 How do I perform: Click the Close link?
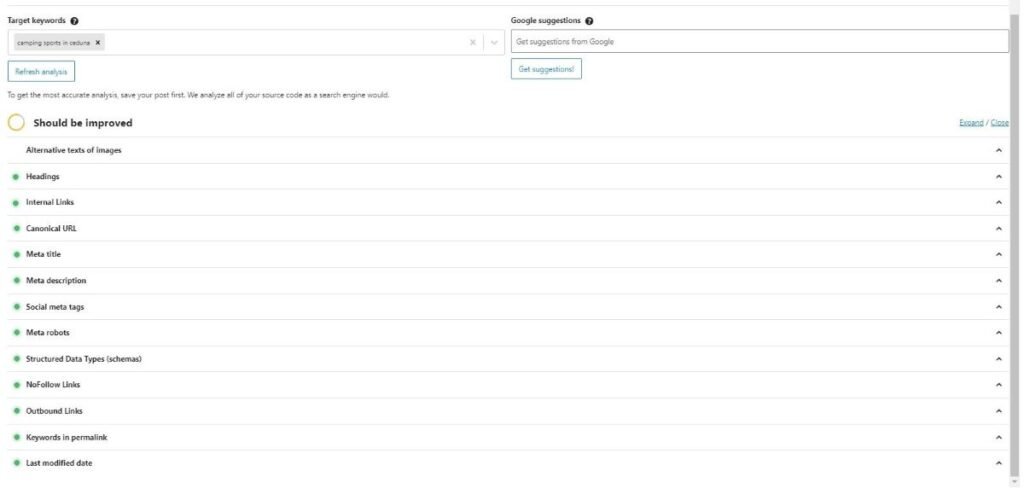tap(1000, 123)
